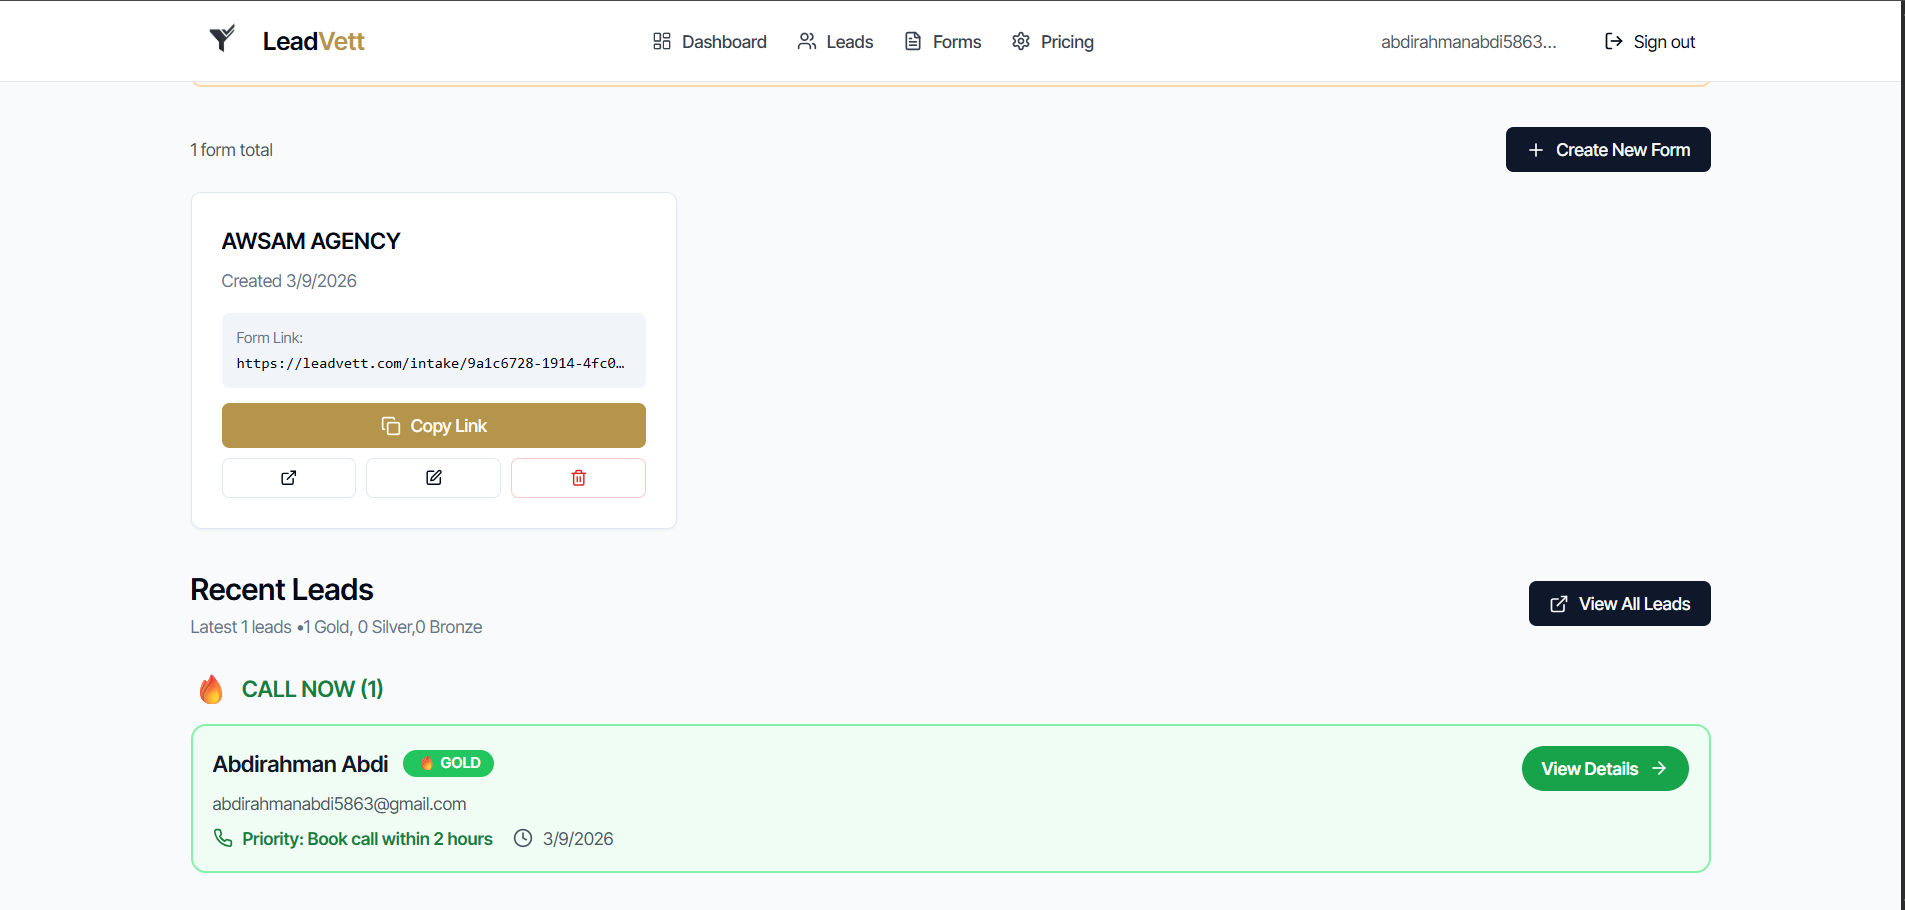
Task: Click the account email abdirahmanabdi5863...
Action: click(1468, 42)
